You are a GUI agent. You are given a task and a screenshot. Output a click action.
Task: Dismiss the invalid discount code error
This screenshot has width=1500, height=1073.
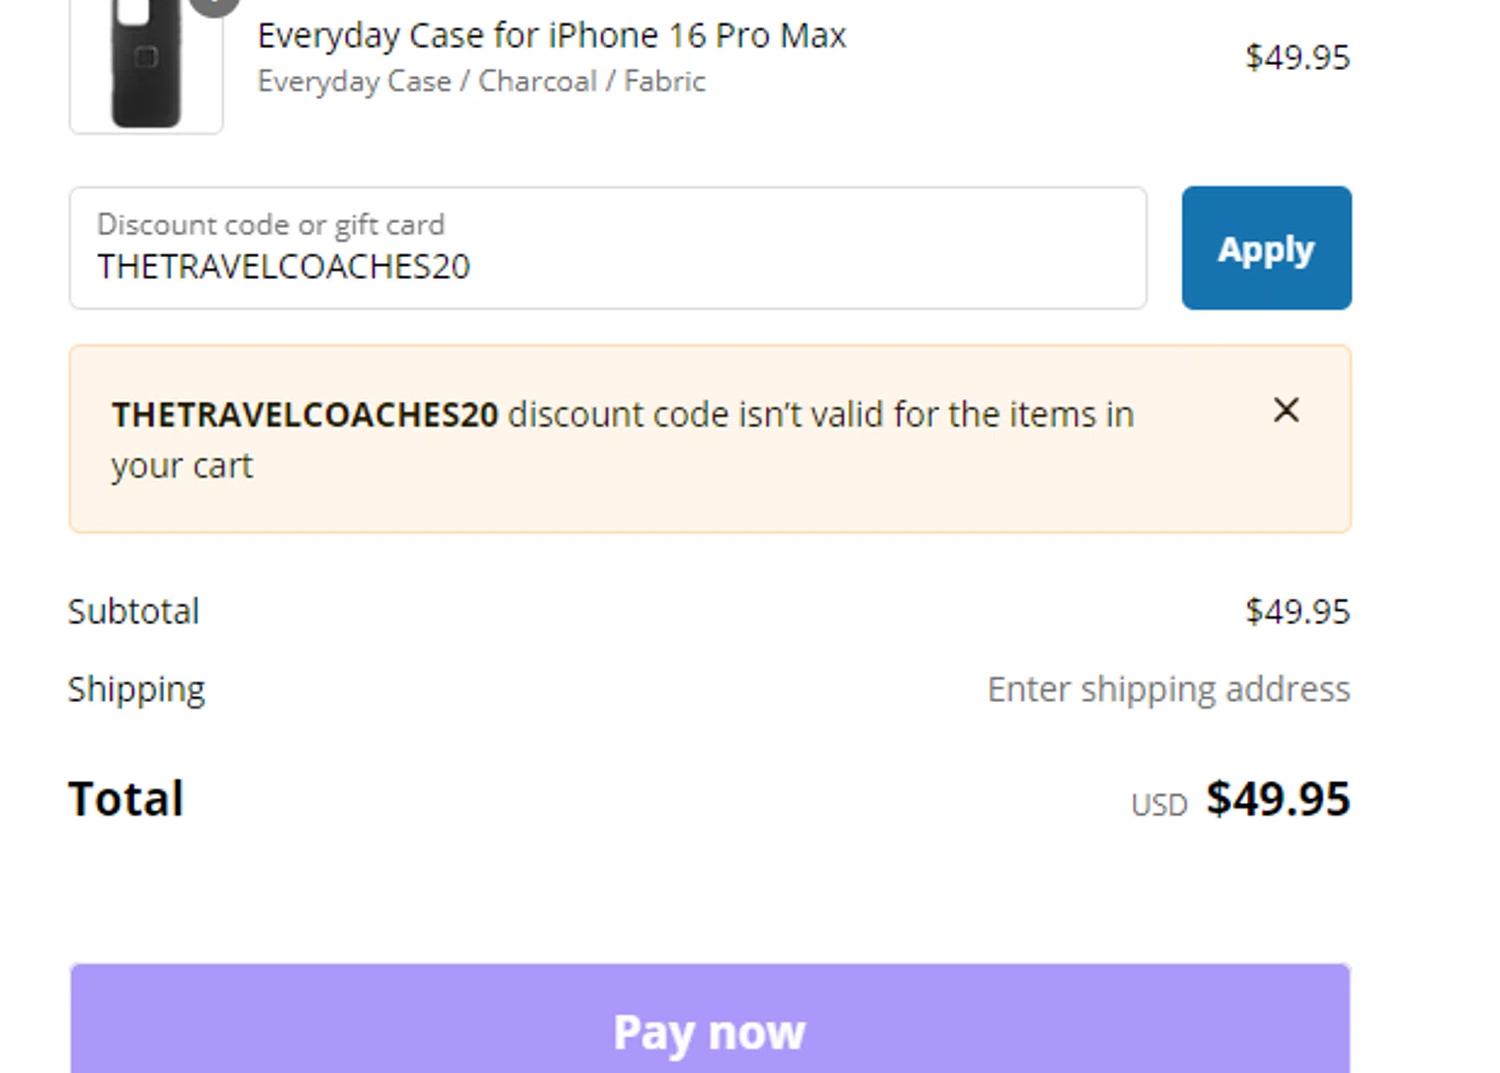click(x=1286, y=411)
